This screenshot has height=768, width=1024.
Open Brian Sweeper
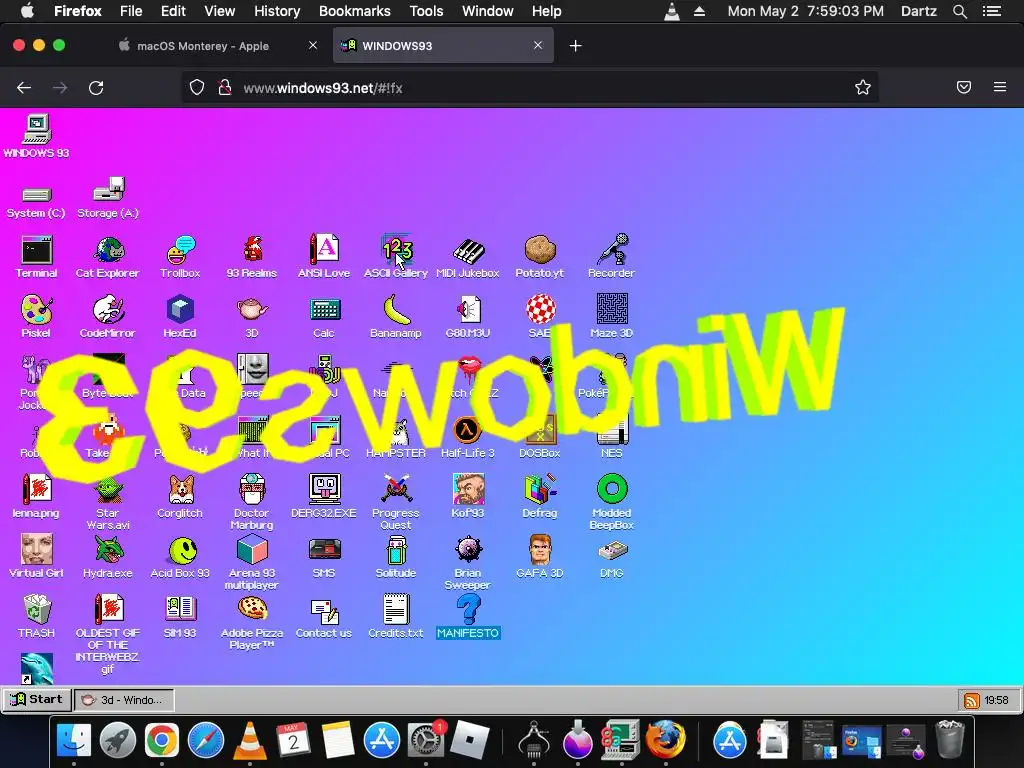coord(468,563)
